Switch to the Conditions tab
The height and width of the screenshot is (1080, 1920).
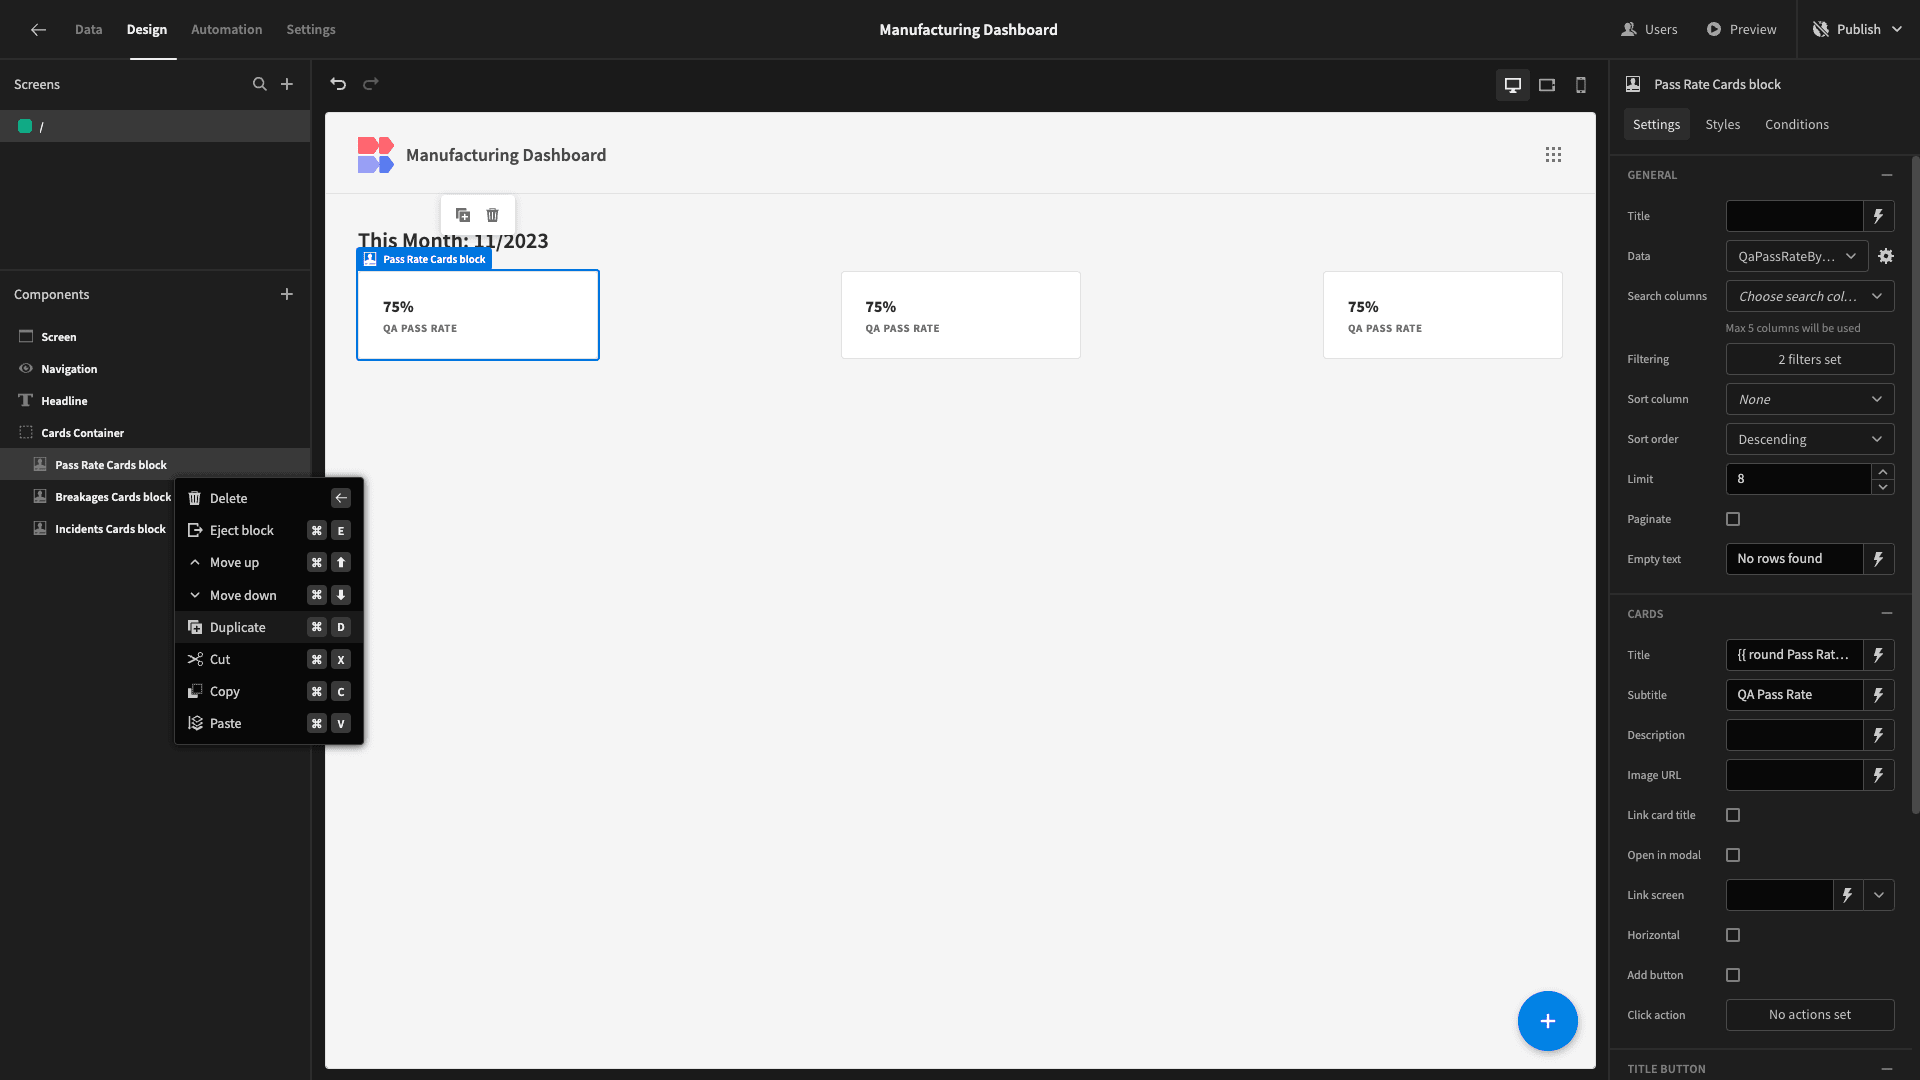point(1797,124)
